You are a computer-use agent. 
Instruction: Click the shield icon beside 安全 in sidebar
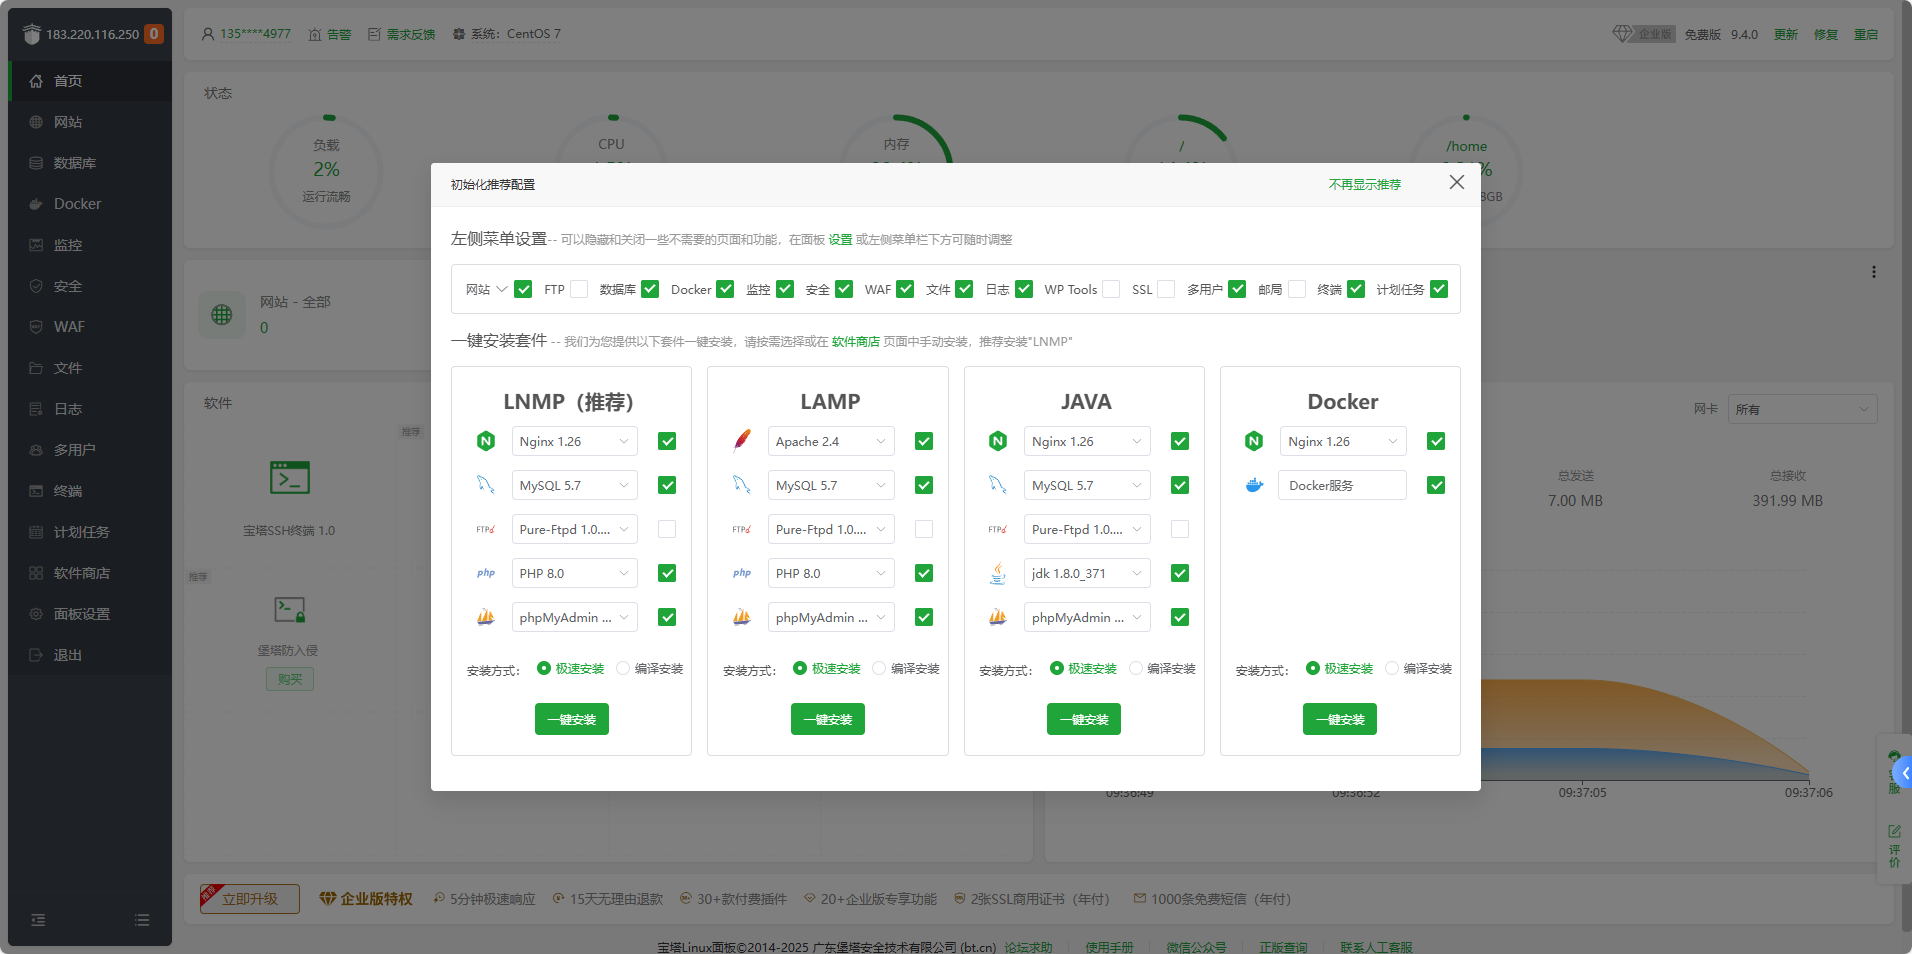tap(36, 286)
